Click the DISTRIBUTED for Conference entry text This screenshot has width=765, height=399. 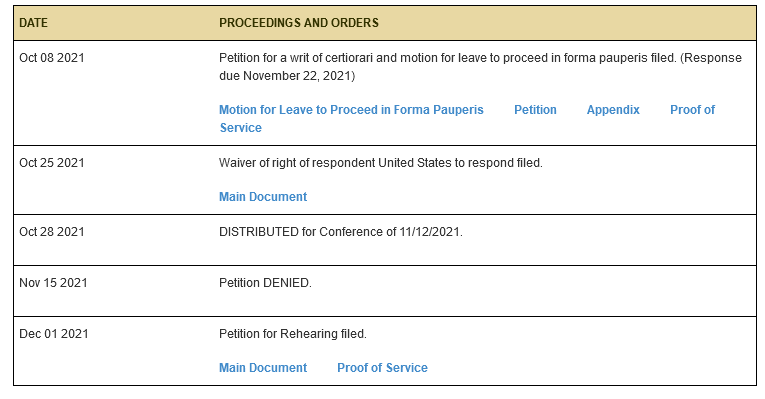tap(341, 232)
